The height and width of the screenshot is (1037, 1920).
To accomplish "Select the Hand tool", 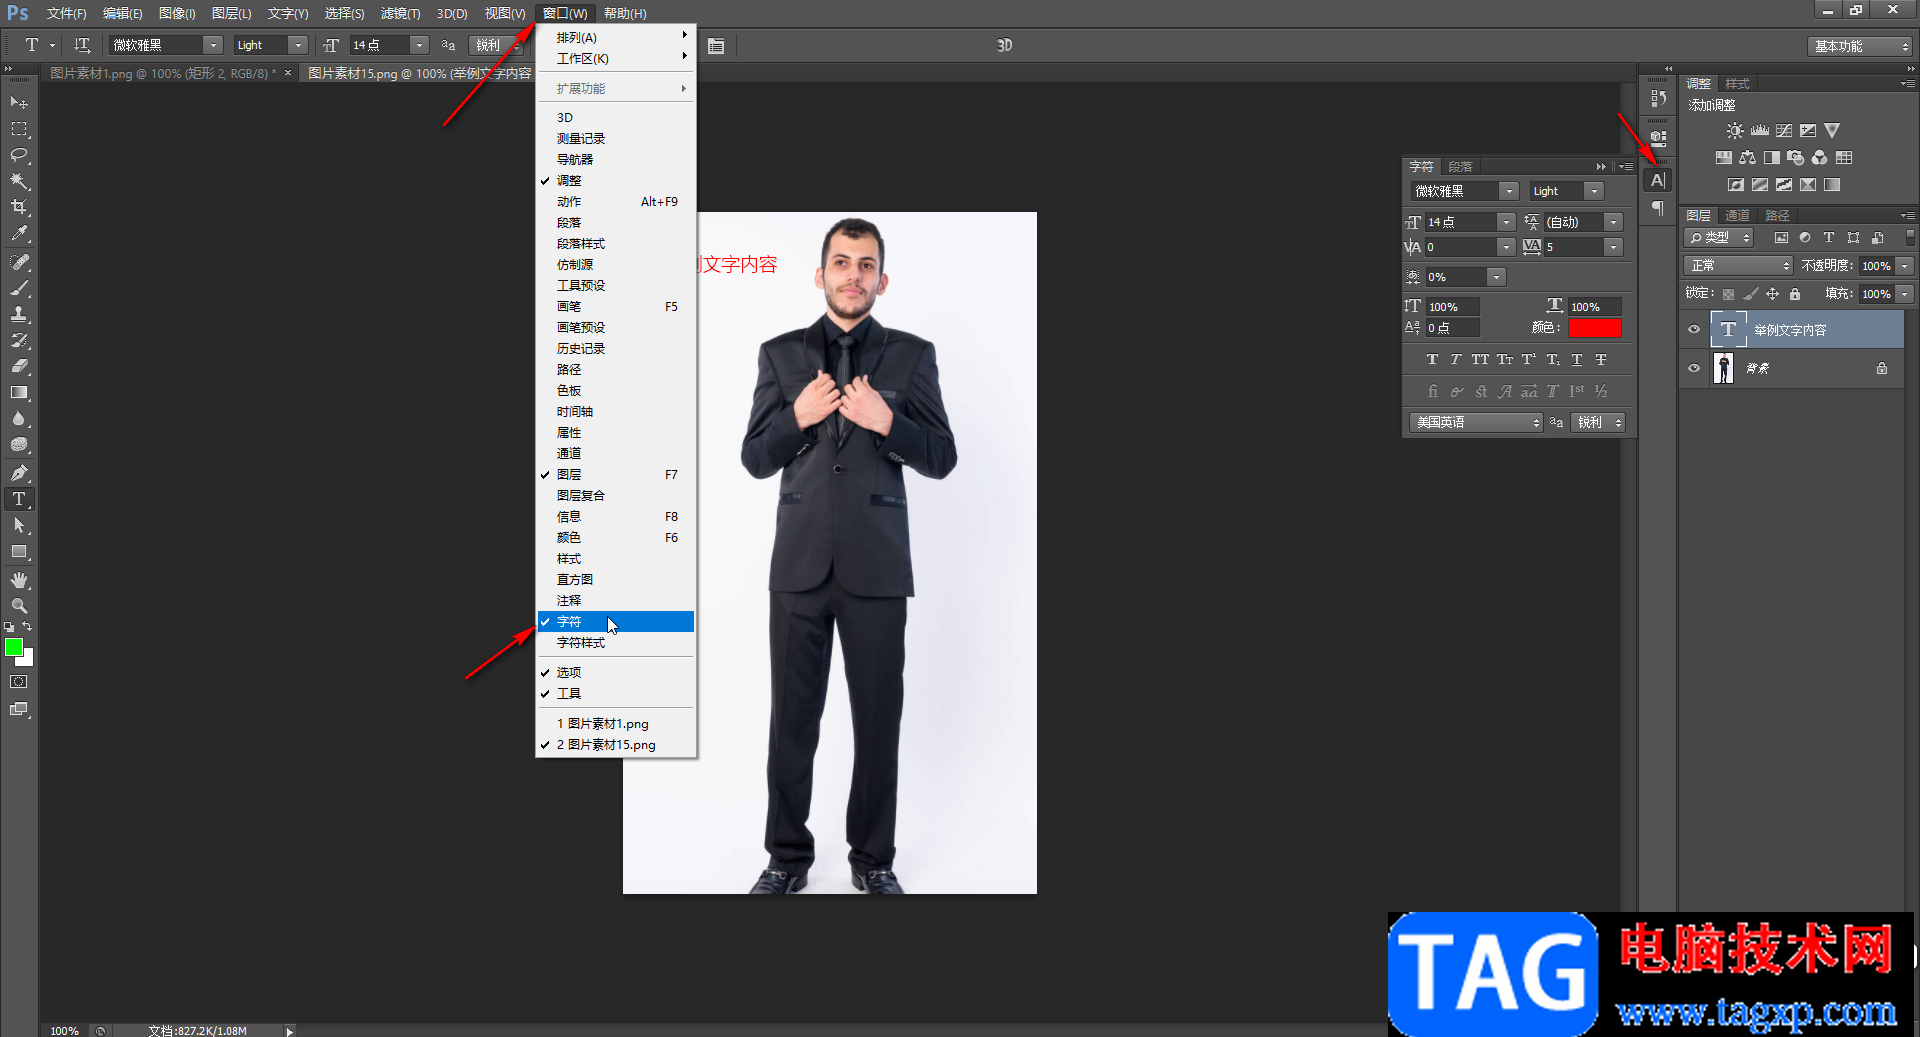I will 19,580.
